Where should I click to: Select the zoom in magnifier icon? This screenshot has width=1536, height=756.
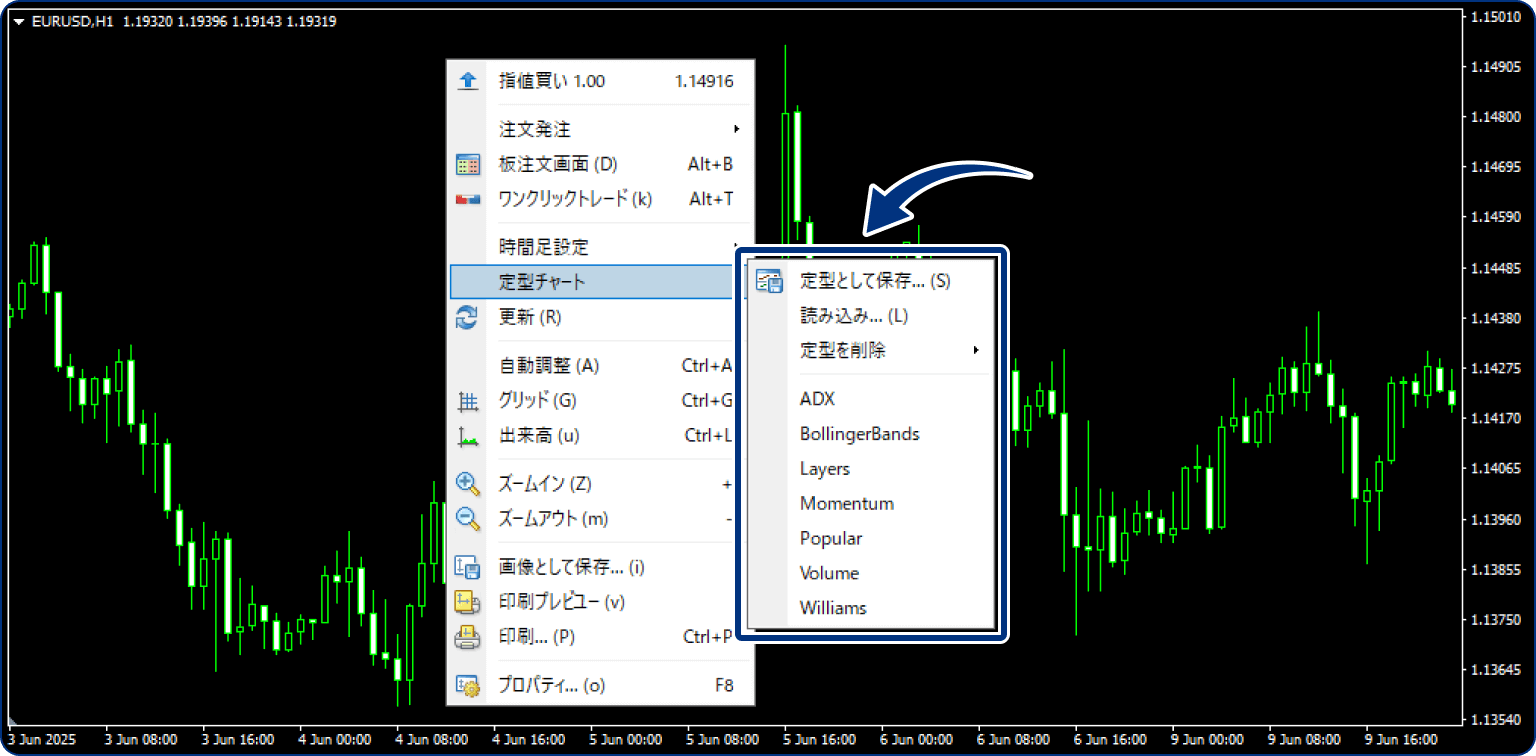[468, 483]
